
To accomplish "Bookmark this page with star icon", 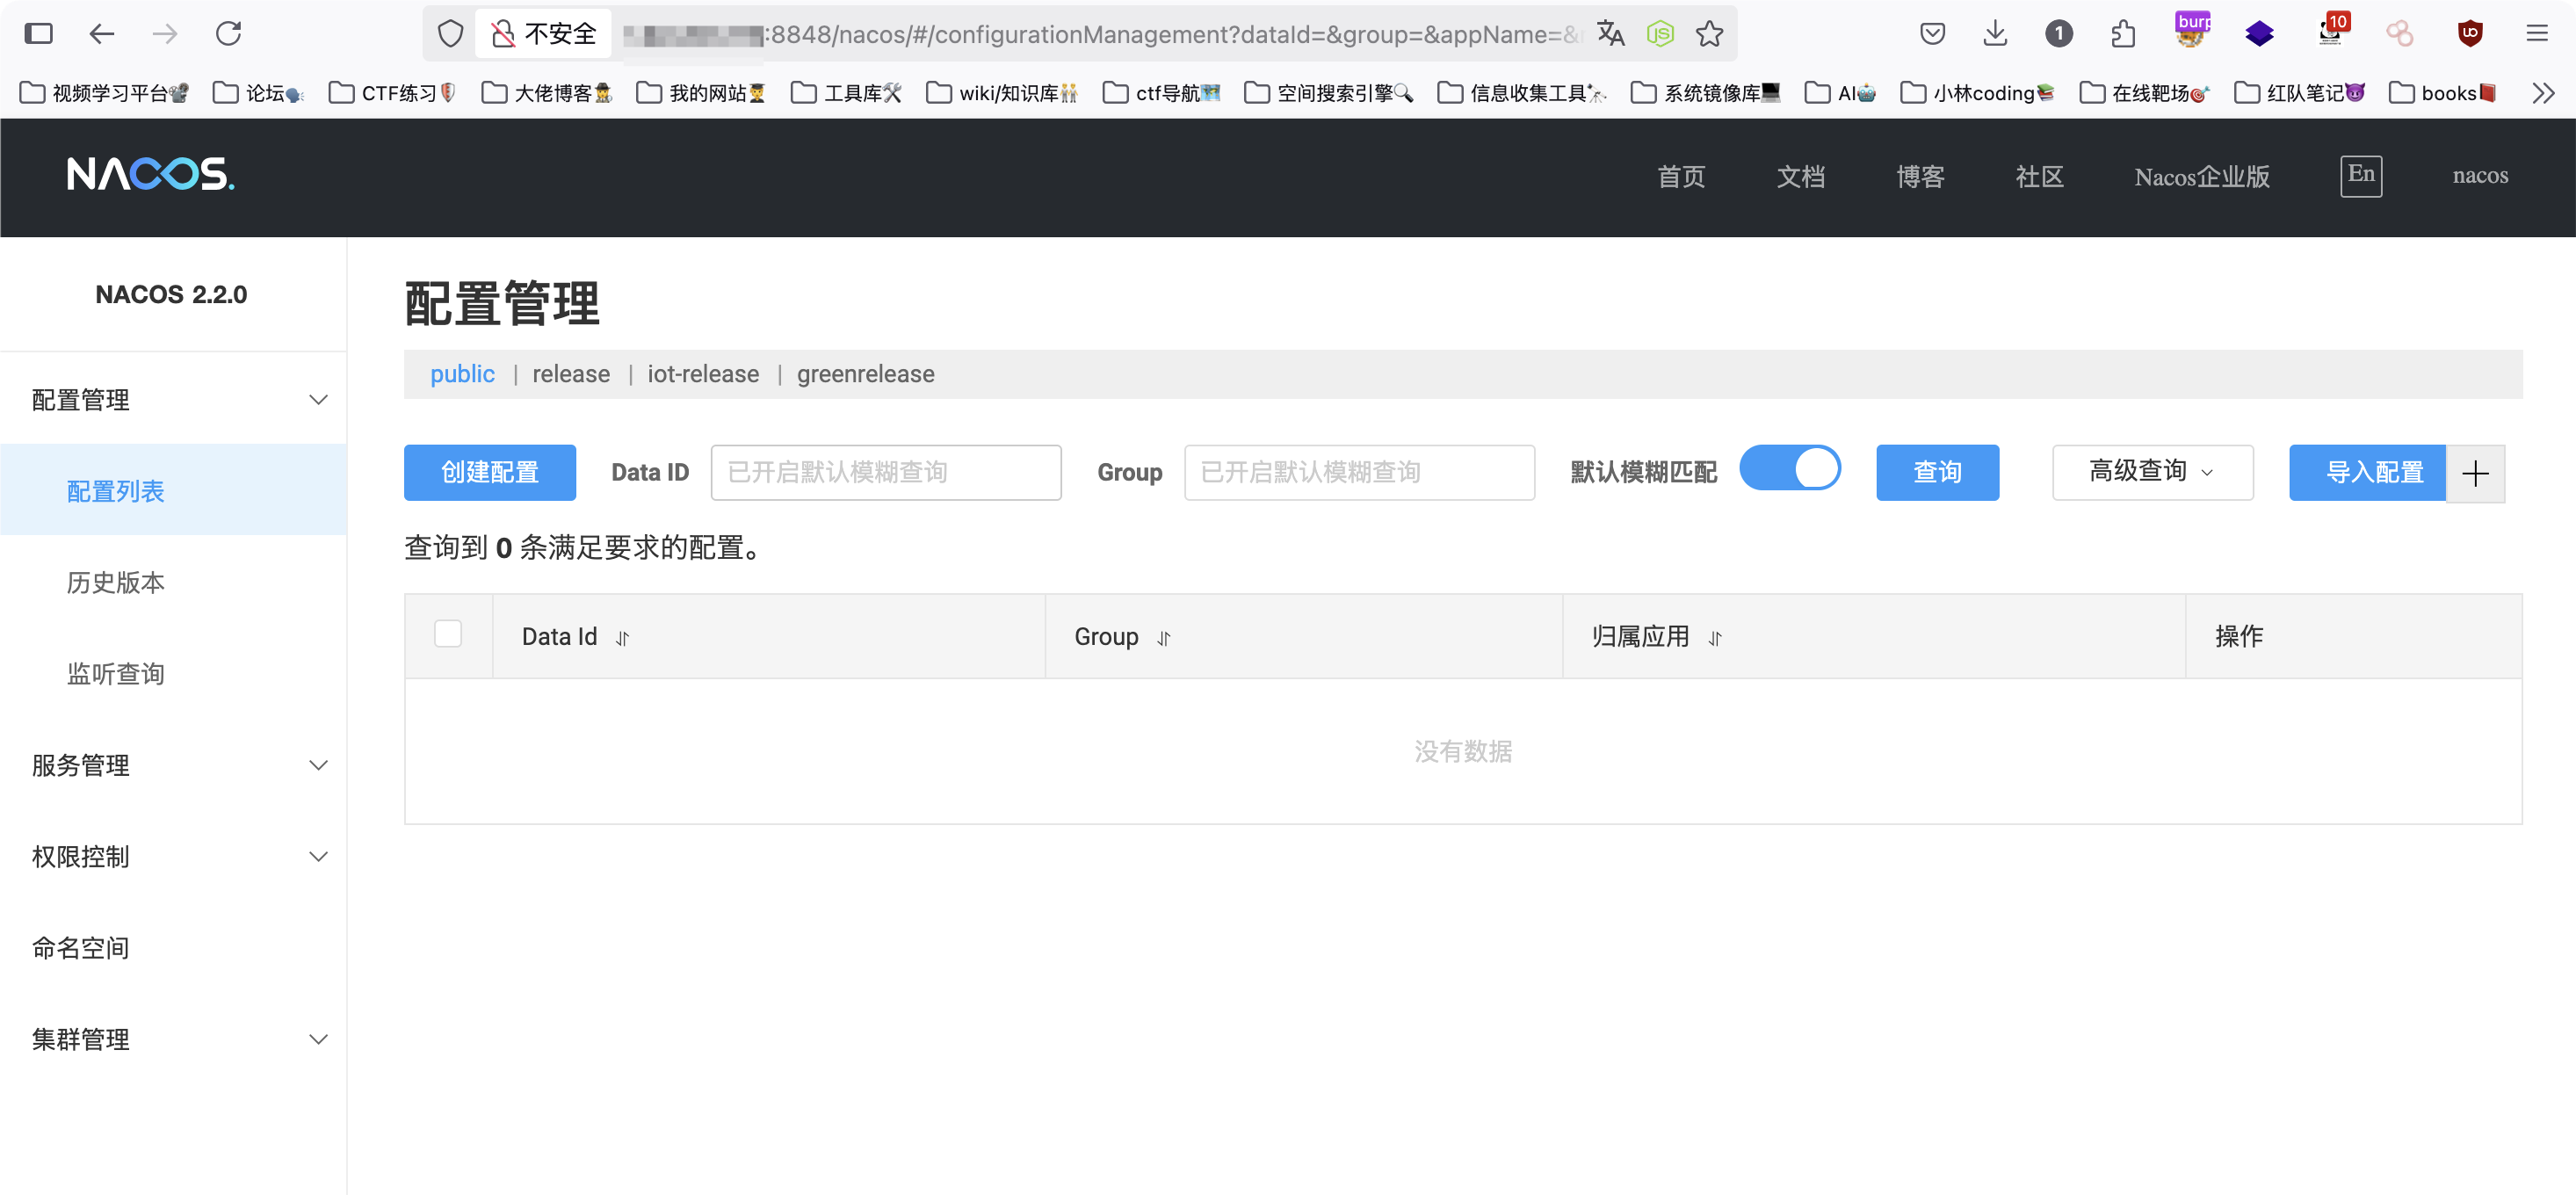I will click(1710, 34).
